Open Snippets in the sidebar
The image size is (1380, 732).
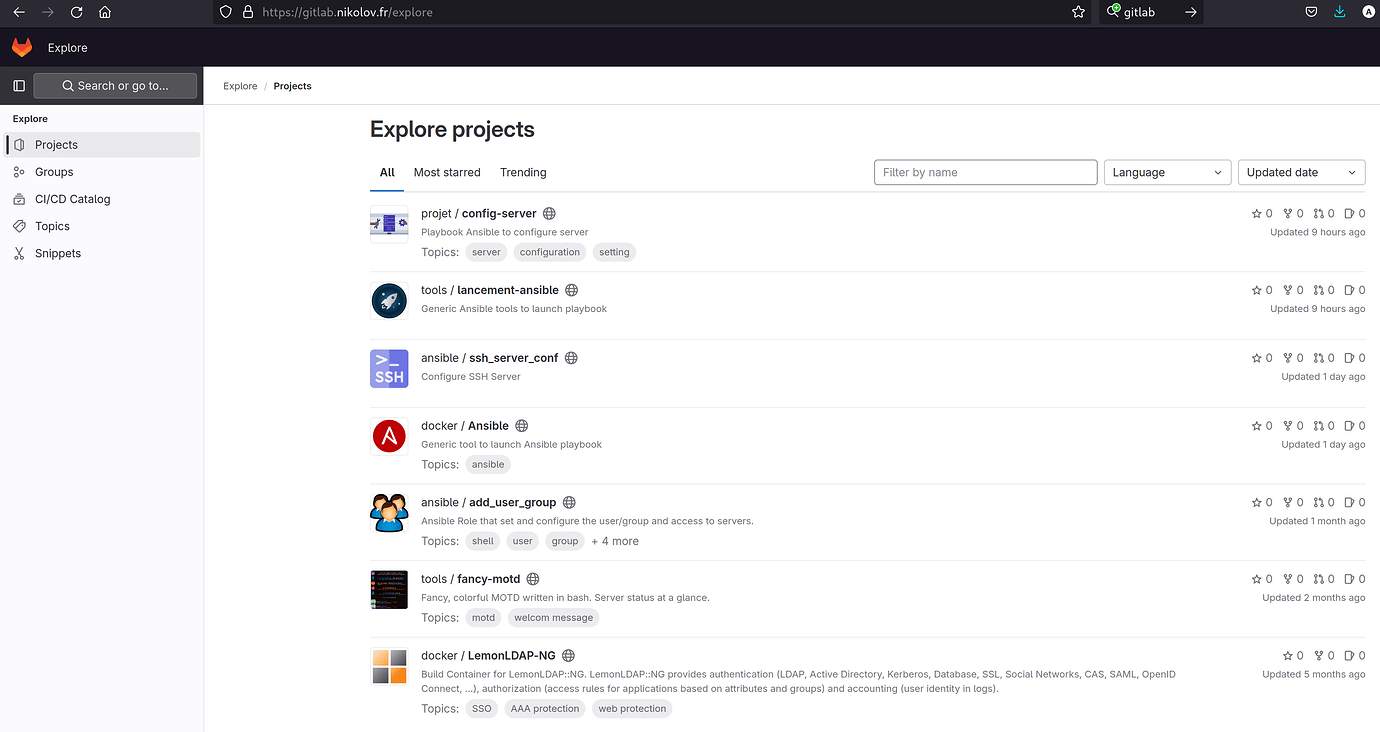click(59, 253)
